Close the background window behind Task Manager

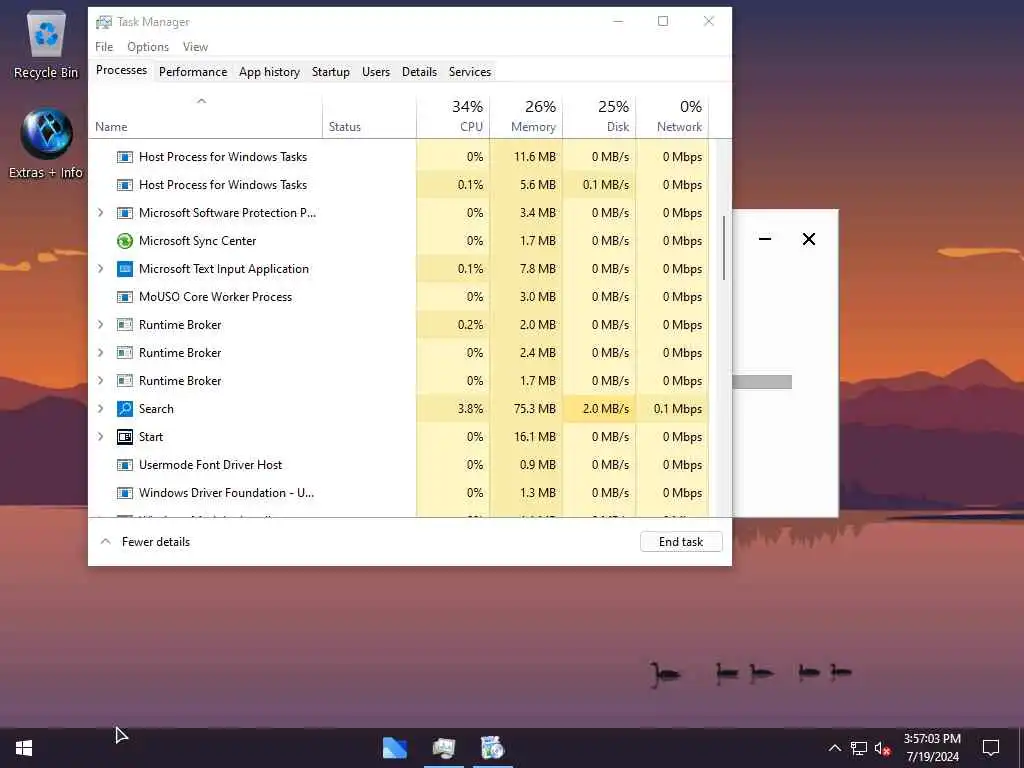808,239
